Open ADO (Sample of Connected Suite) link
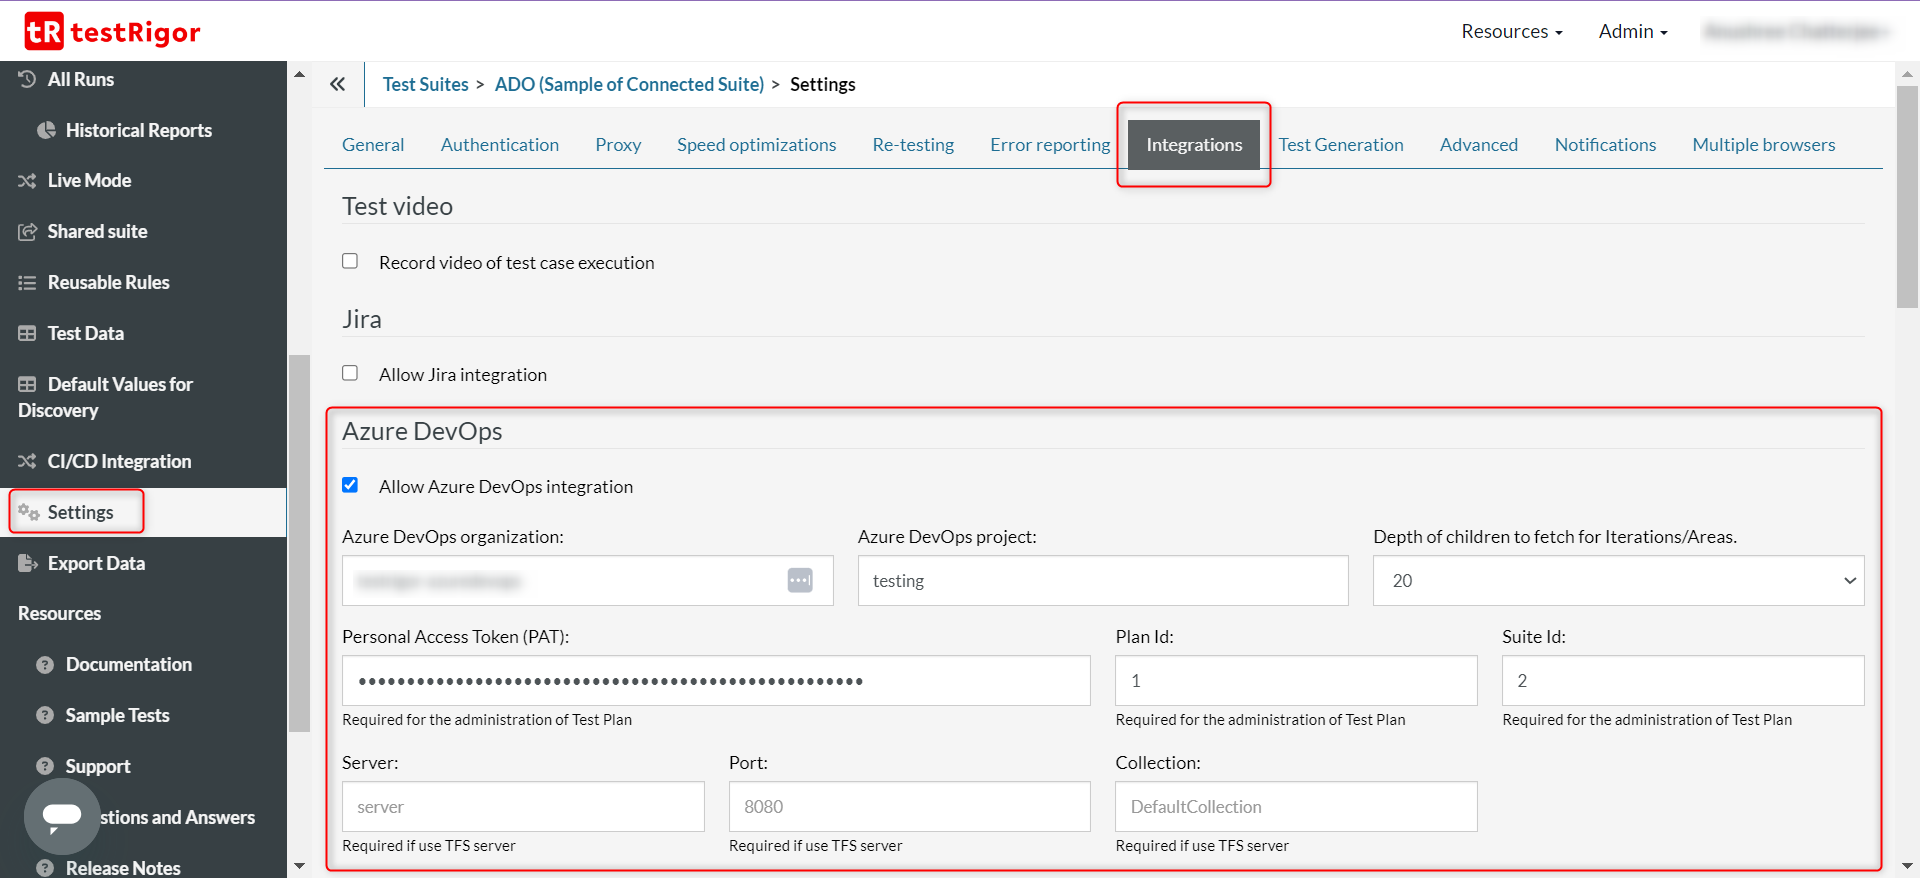This screenshot has height=878, width=1920. (x=629, y=84)
